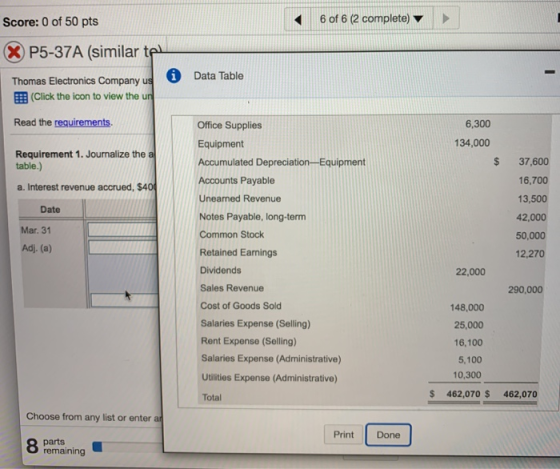Click the blue info icon in Data Table
This screenshot has width=560, height=469.
(174, 76)
